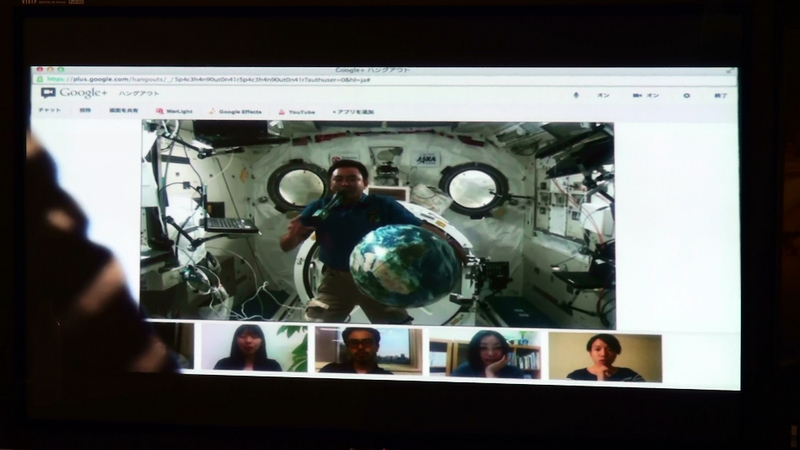
Task: Click + アプリを追加 to add apps
Action: [x=353, y=112]
